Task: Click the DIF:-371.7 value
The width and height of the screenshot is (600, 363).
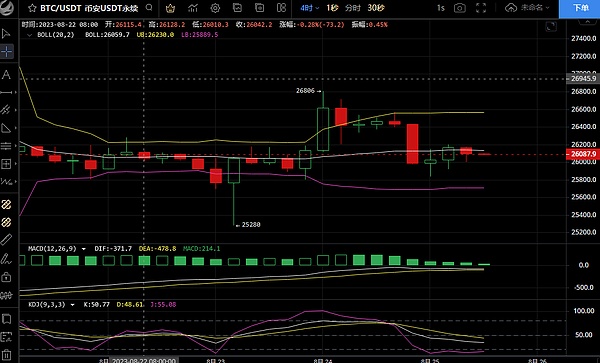Action: [113, 249]
